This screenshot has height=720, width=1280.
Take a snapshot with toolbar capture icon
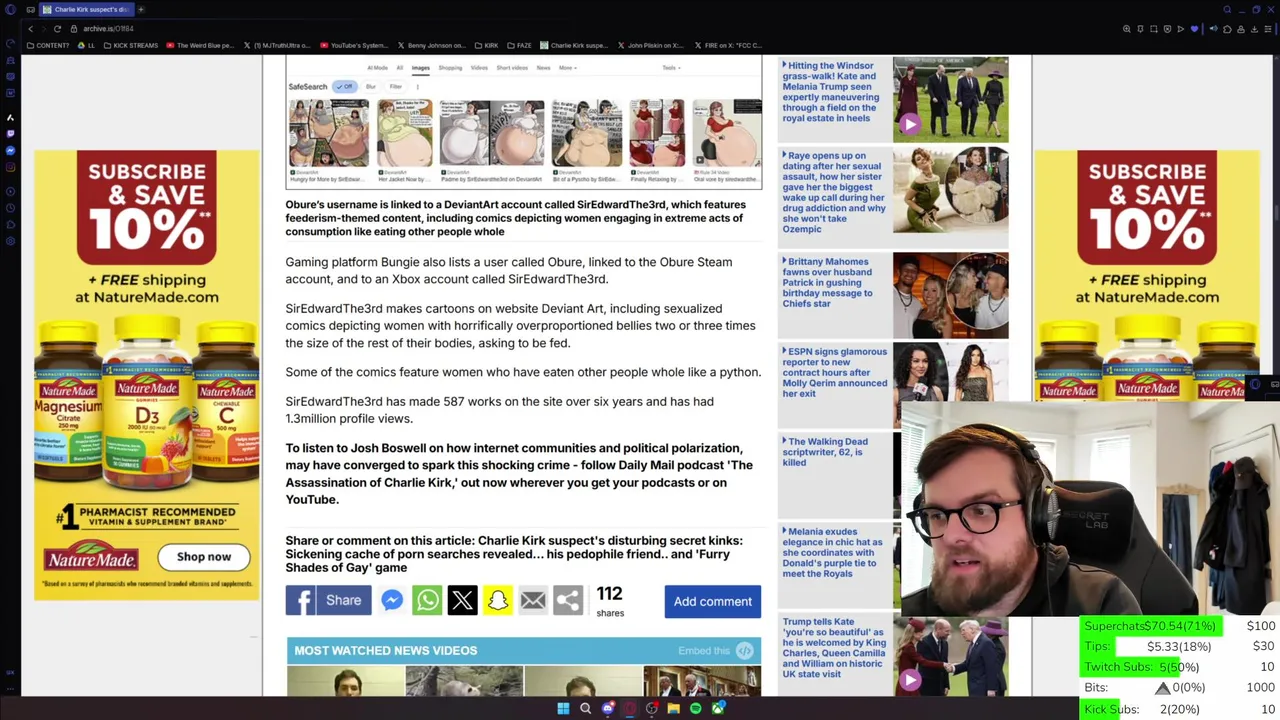tap(1154, 29)
